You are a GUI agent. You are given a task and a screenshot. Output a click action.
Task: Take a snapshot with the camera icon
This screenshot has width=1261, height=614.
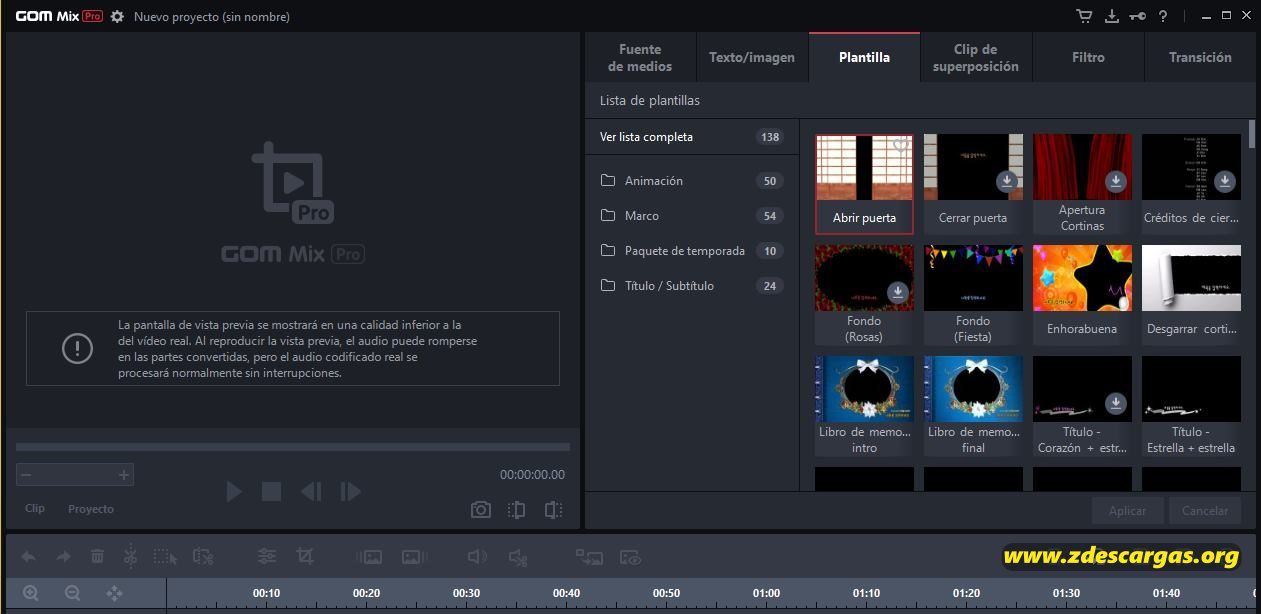[481, 509]
